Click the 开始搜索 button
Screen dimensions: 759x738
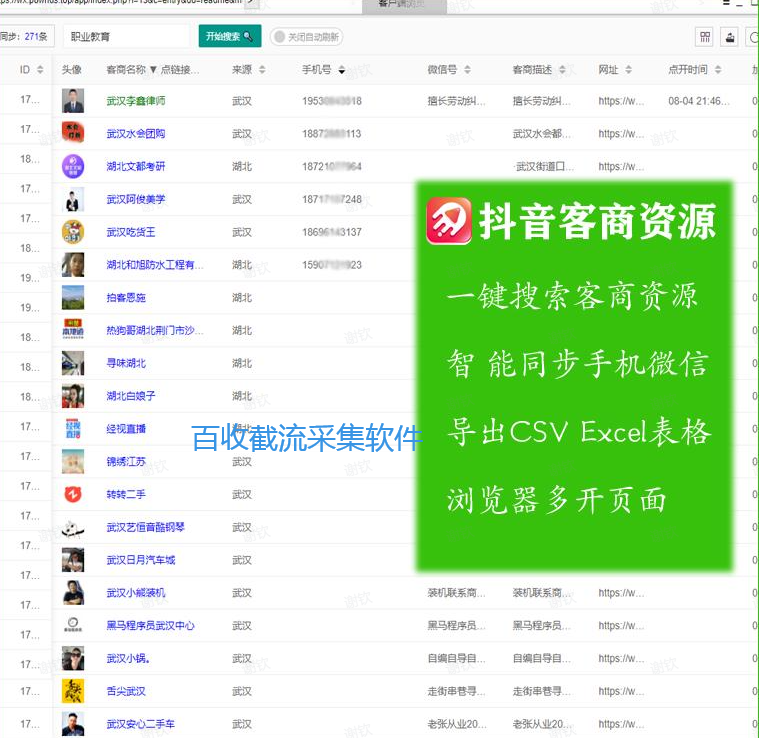coord(230,36)
